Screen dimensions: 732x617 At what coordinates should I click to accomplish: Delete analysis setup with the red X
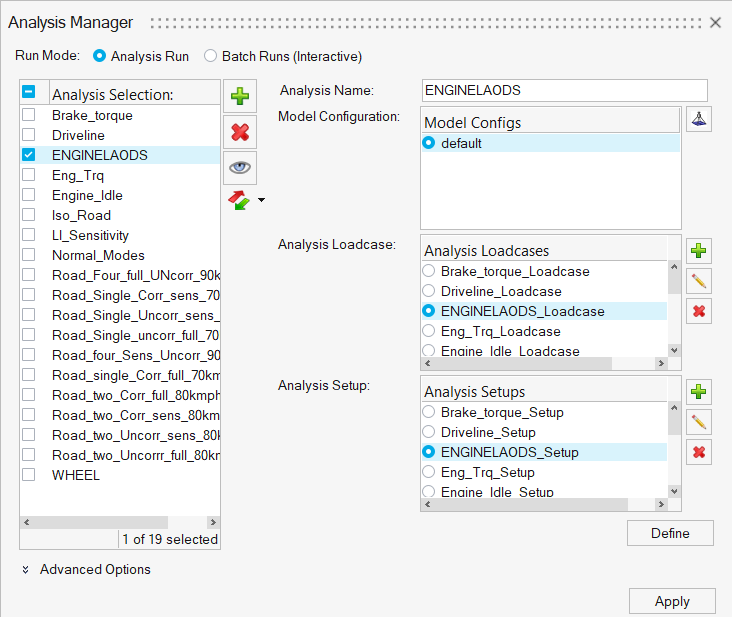point(699,452)
